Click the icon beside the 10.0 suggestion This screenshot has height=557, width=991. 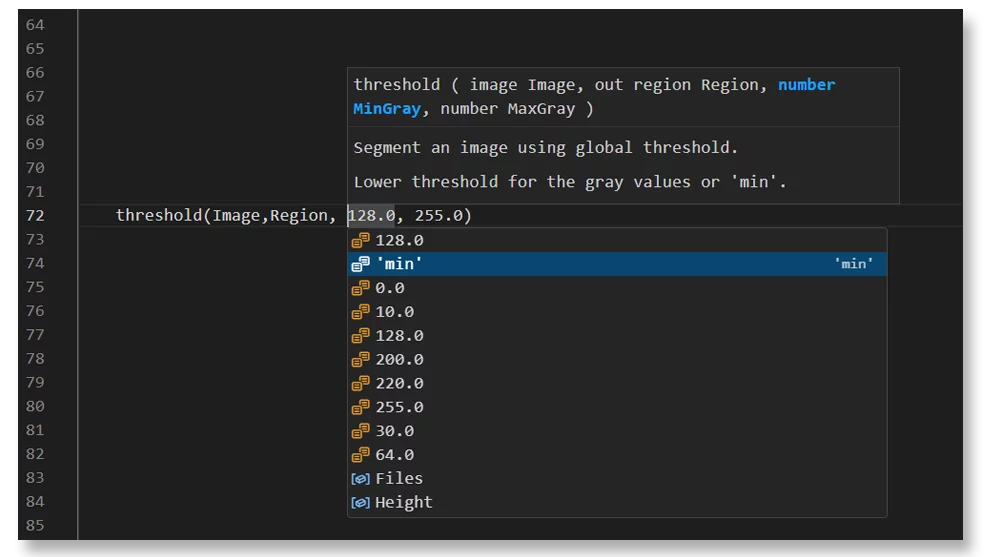point(361,312)
